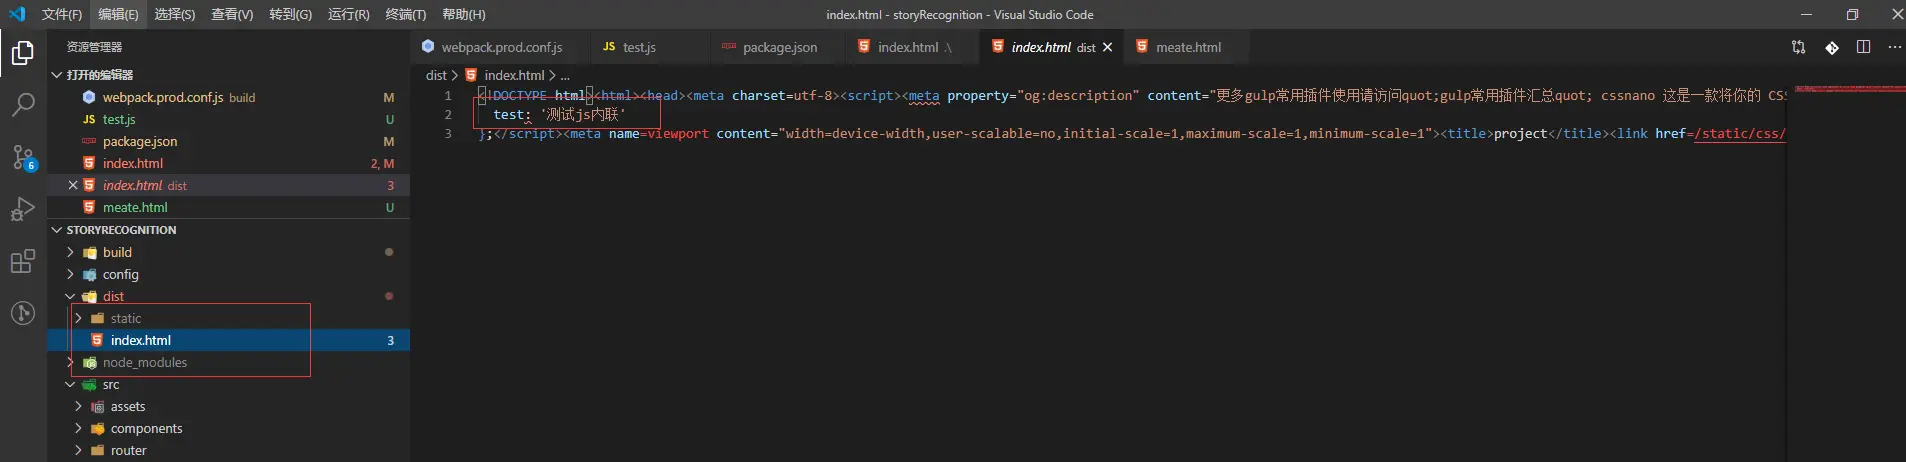The height and width of the screenshot is (462, 1906).
Task: Open meate.html in open editors list
Action: tap(228, 207)
